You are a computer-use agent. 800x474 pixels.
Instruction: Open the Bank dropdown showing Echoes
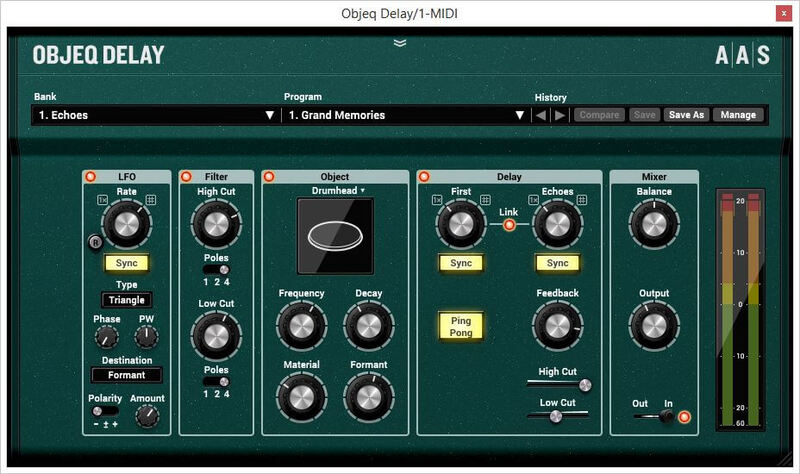(x=155, y=115)
